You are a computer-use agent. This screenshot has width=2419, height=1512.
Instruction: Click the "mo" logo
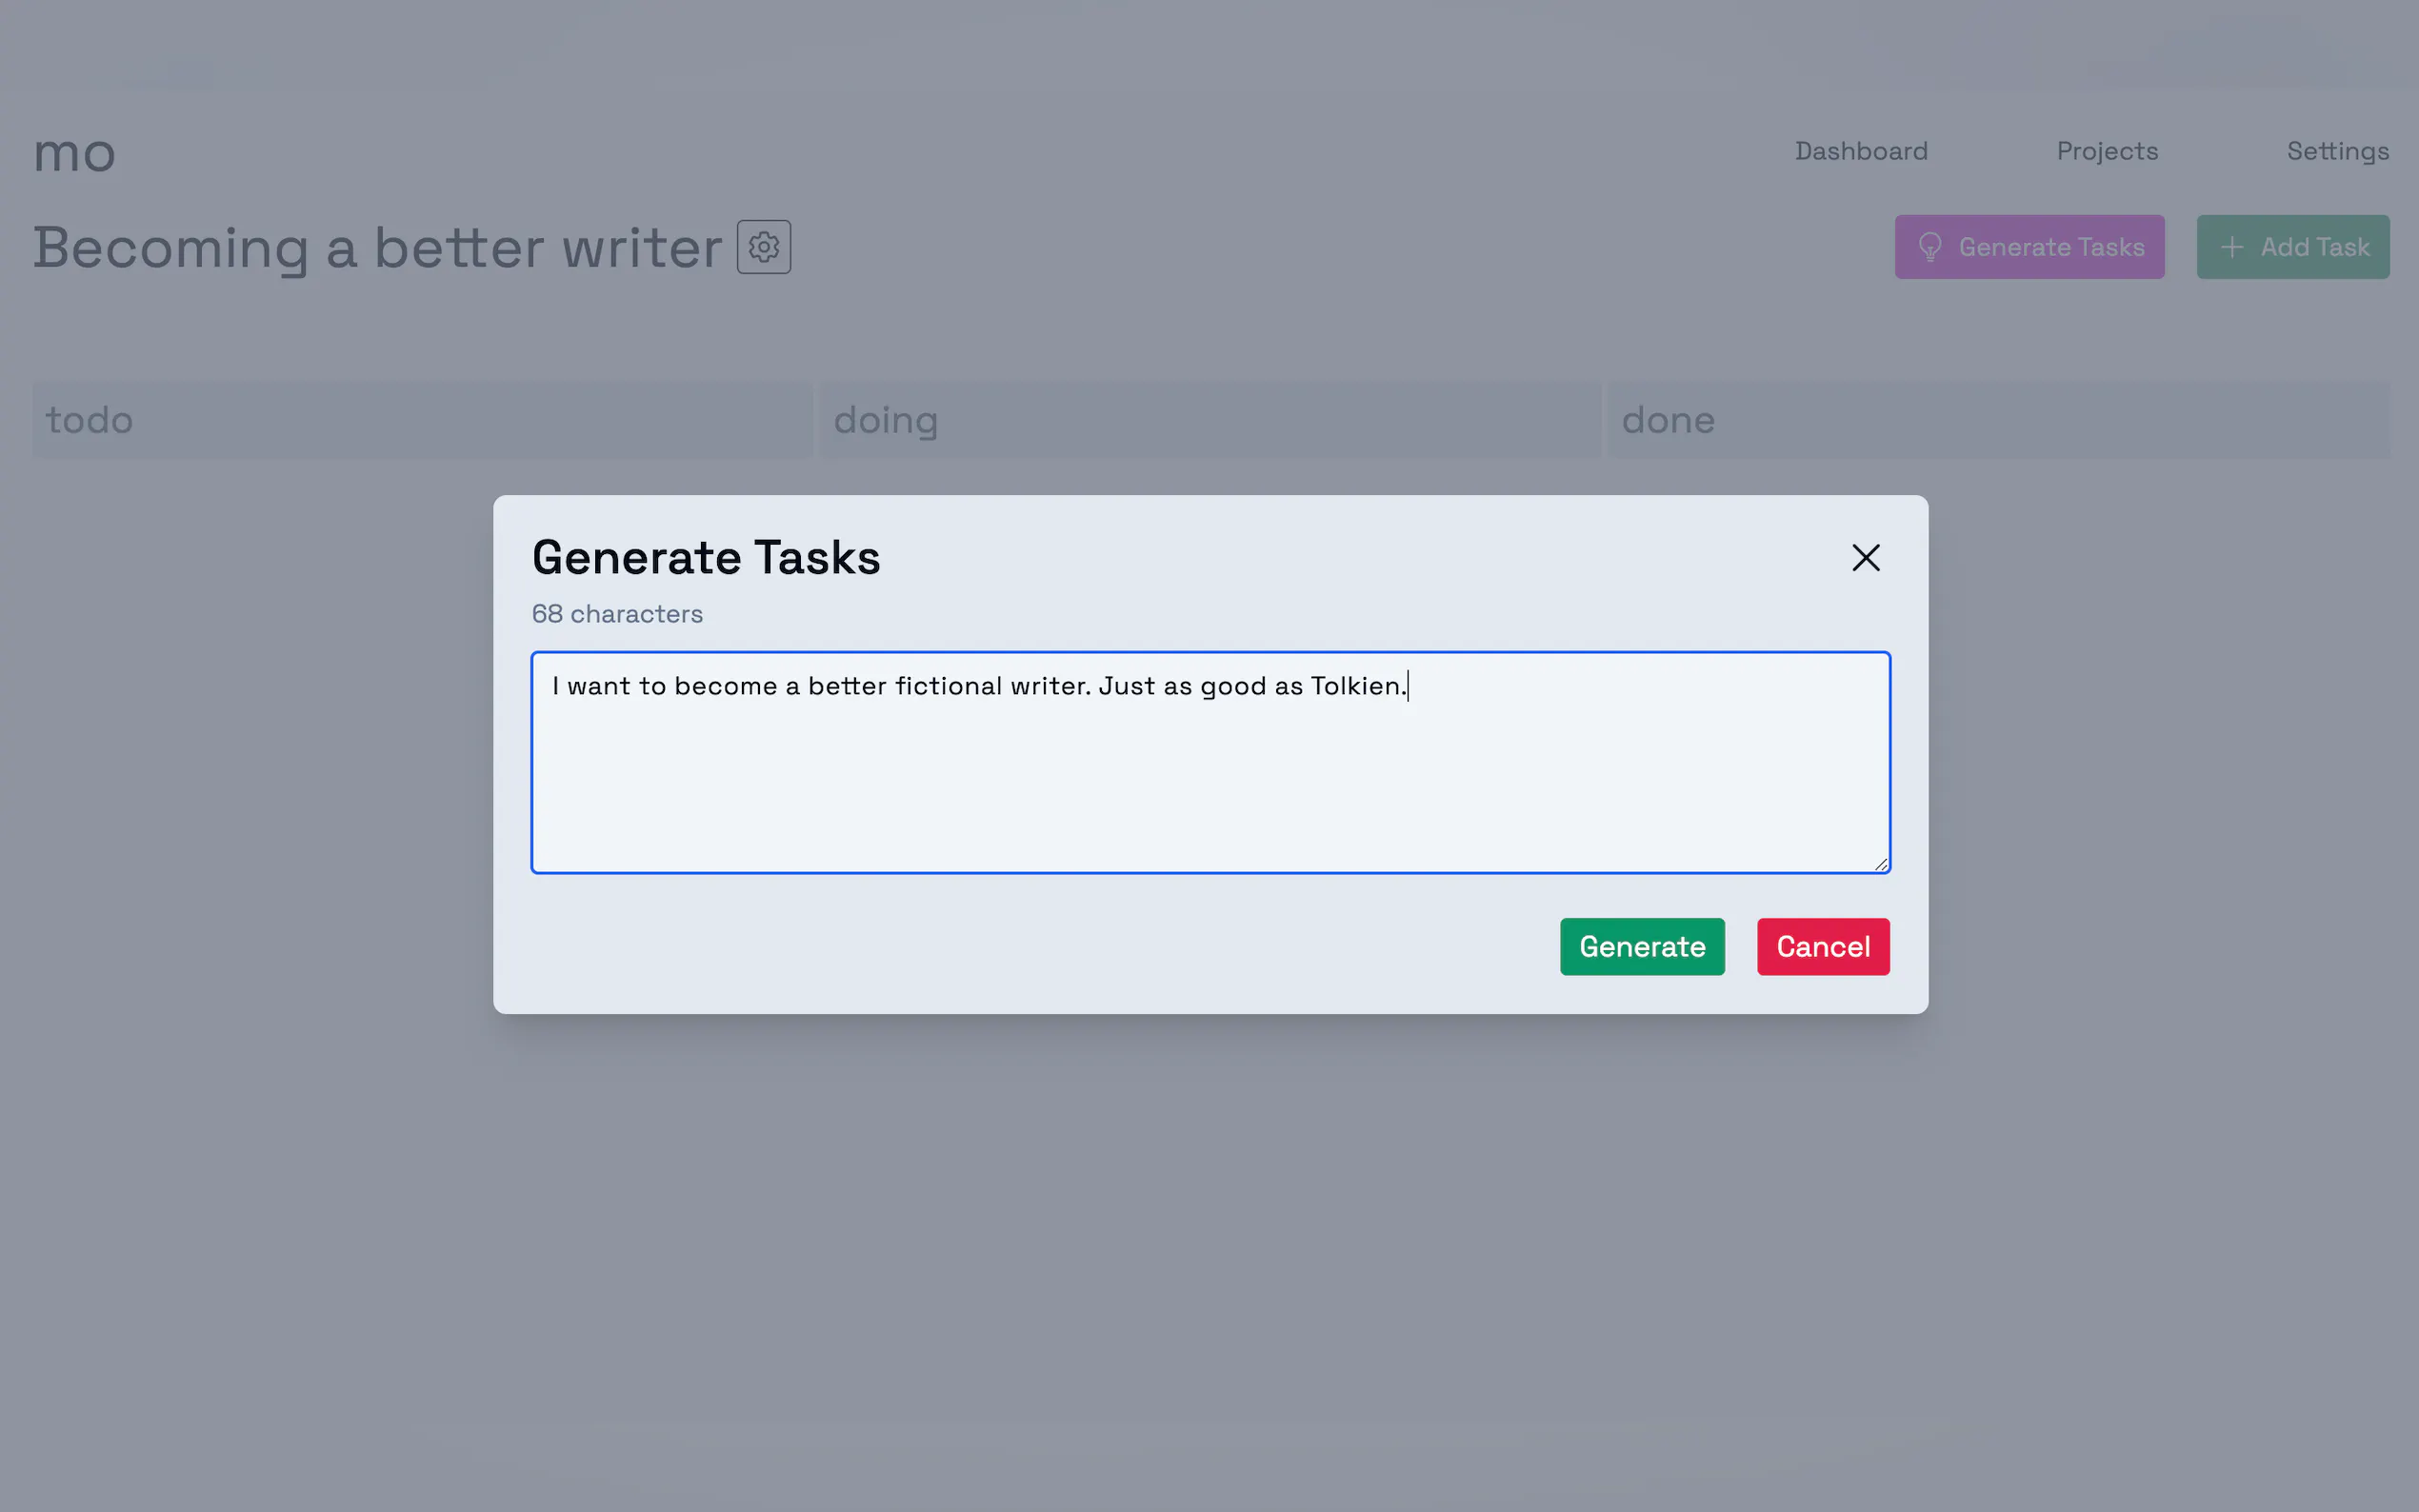pyautogui.click(x=75, y=153)
